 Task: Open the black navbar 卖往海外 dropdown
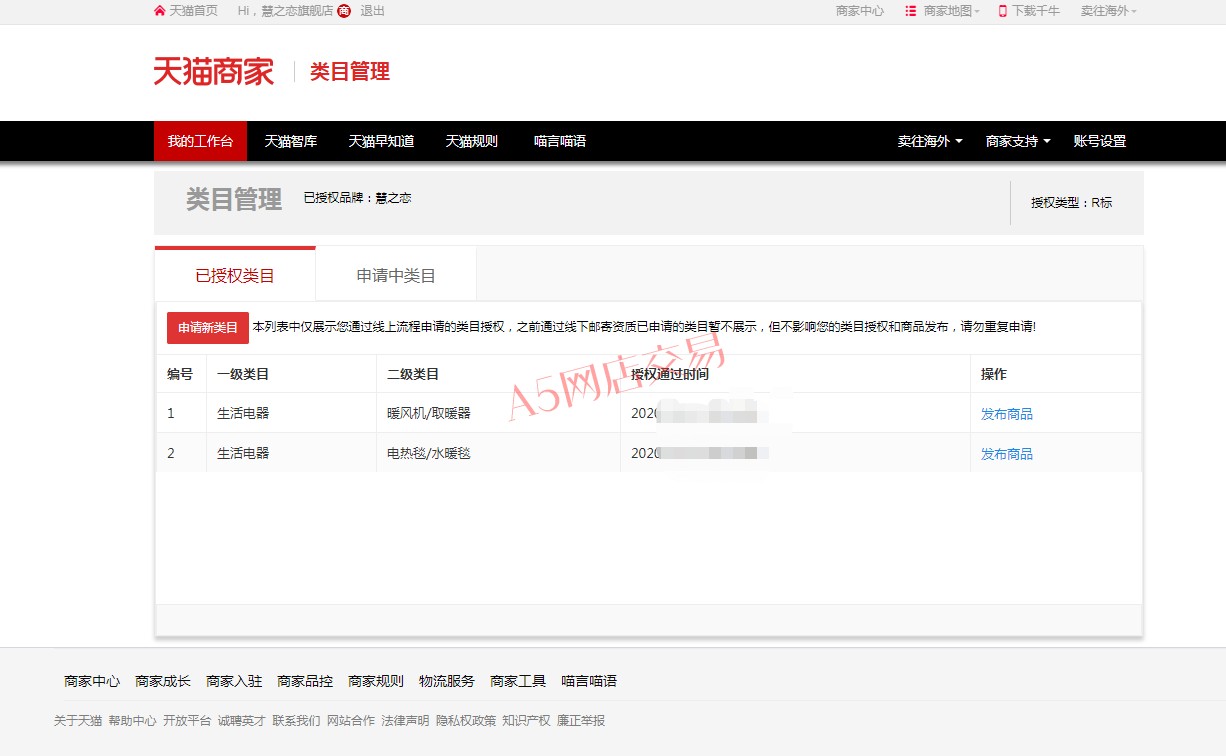(x=930, y=141)
